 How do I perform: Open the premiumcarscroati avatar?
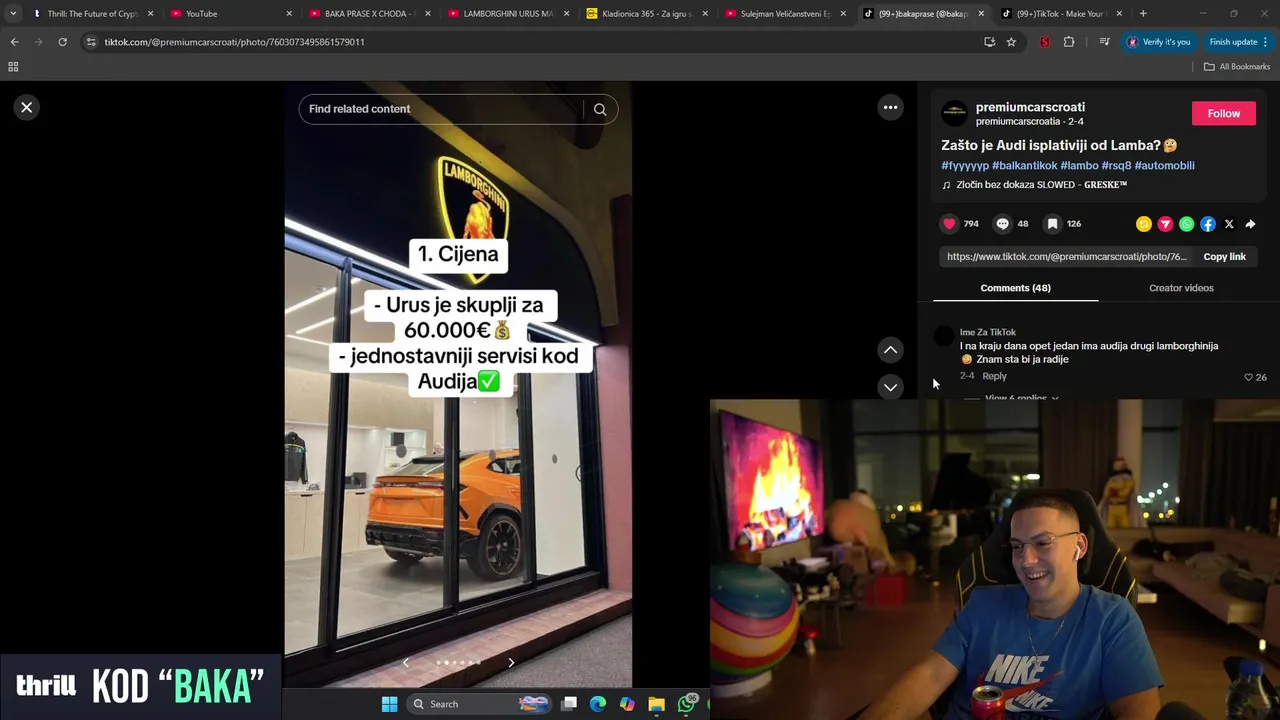(x=954, y=113)
